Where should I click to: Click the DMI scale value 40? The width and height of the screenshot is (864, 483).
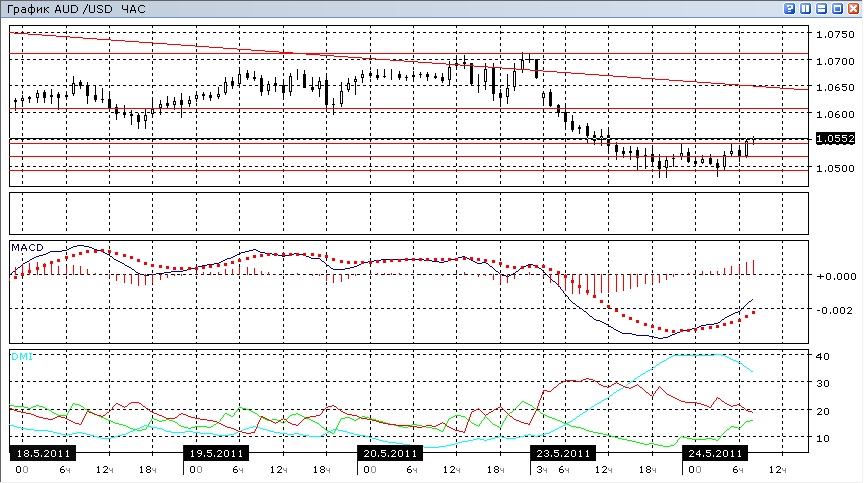[823, 356]
